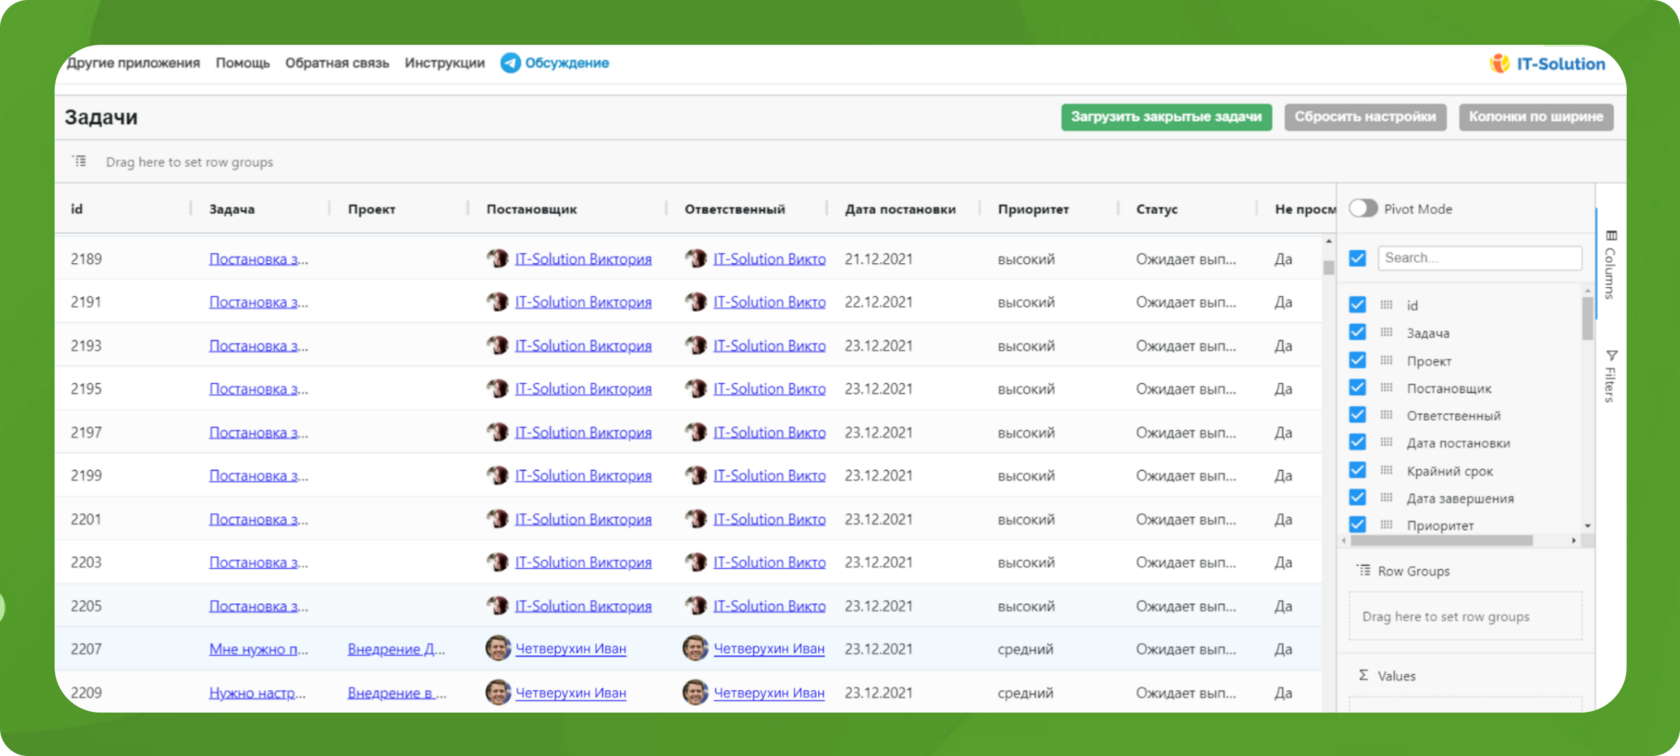1680x756 pixels.
Task: Open the Filters side tab
Action: (x=1610, y=375)
